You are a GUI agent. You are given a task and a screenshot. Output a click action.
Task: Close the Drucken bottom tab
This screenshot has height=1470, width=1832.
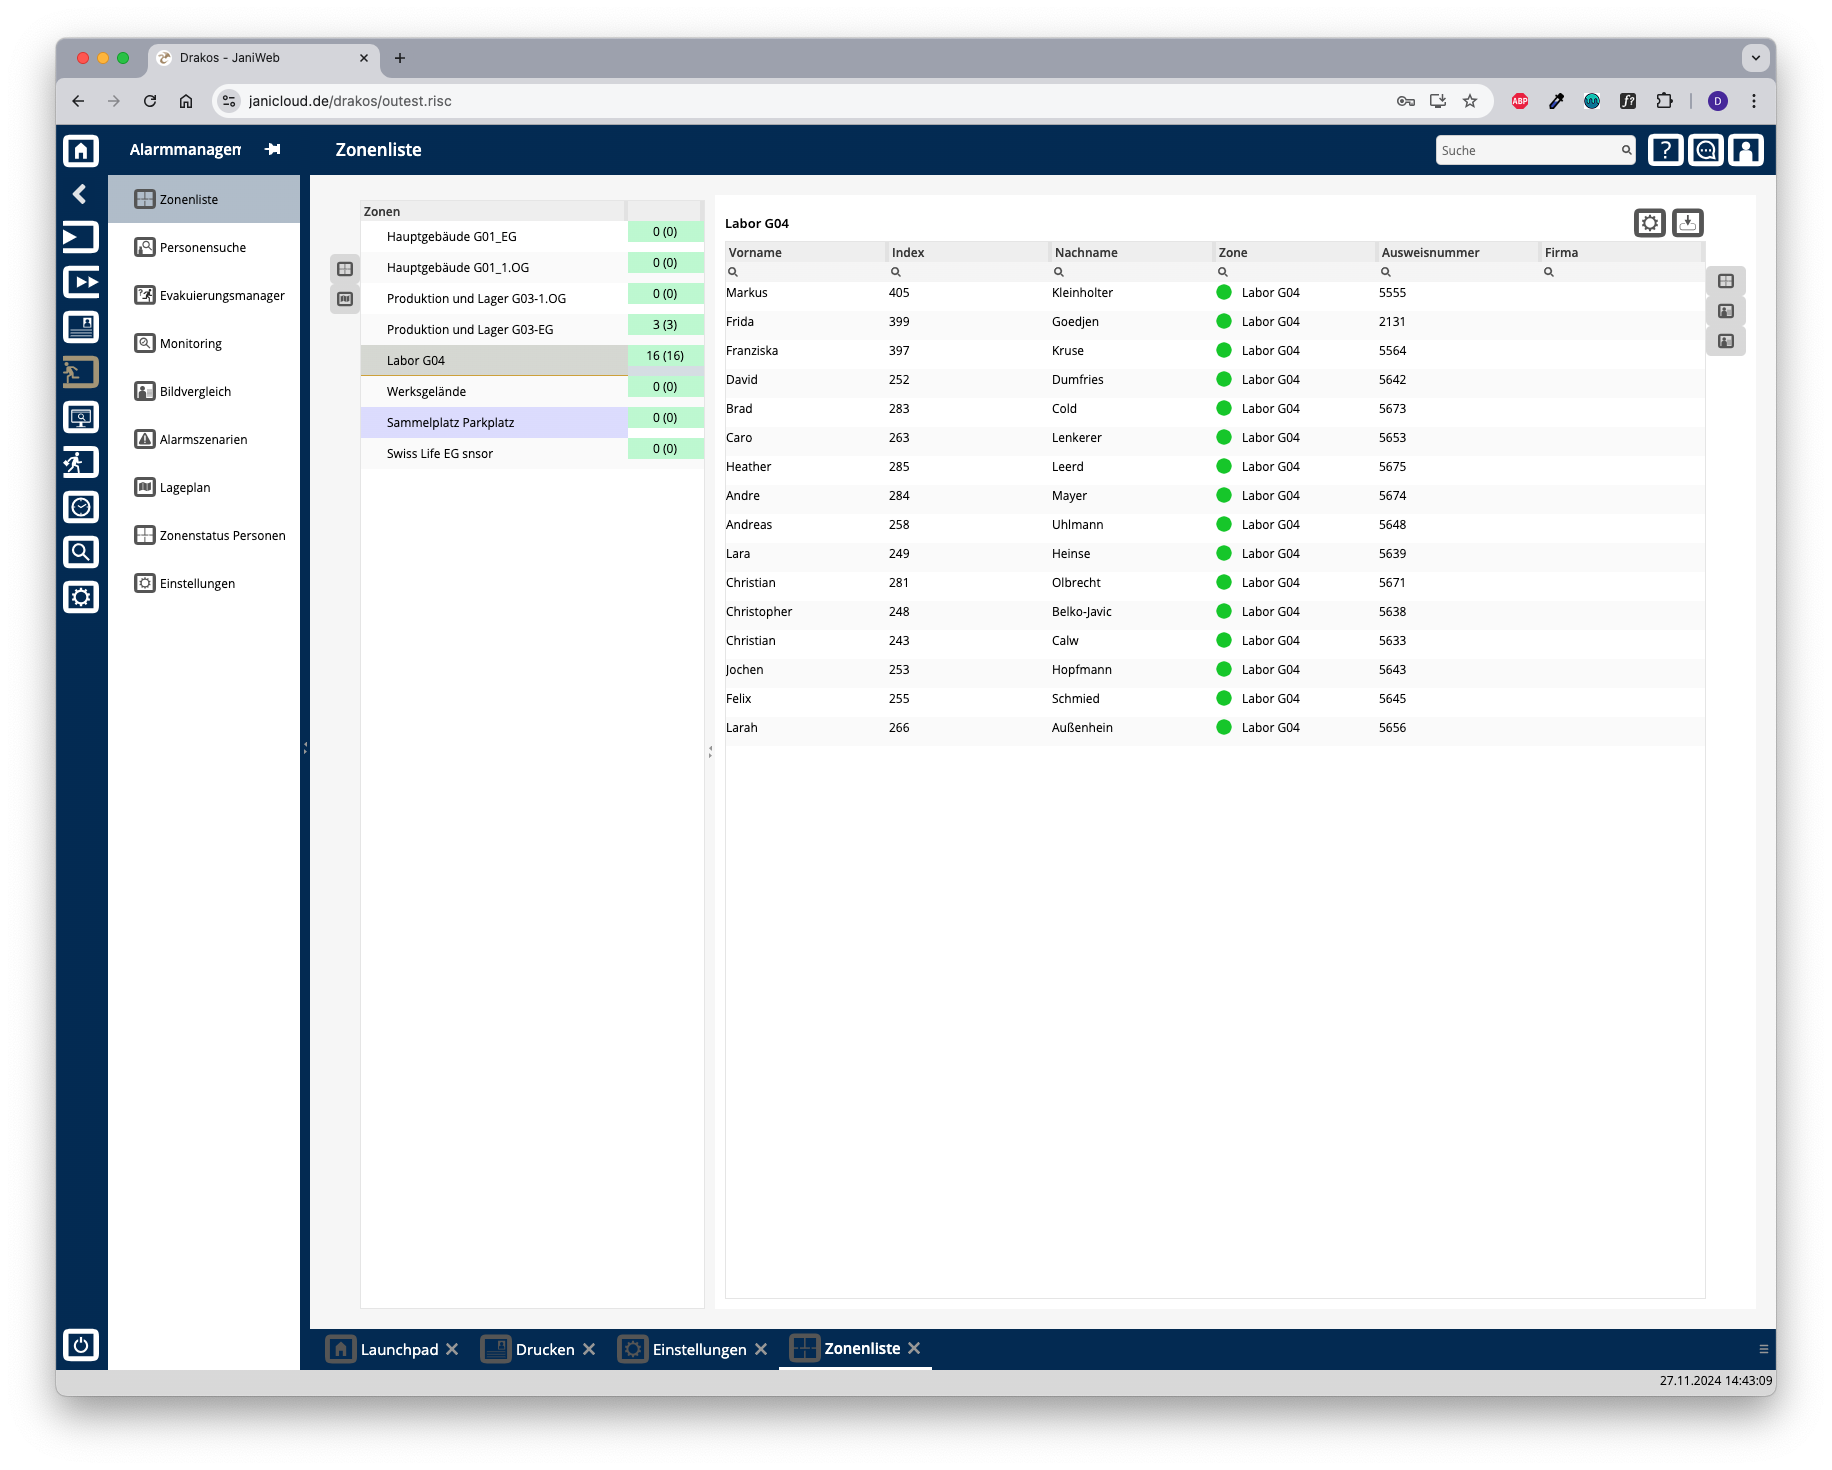click(x=589, y=1349)
